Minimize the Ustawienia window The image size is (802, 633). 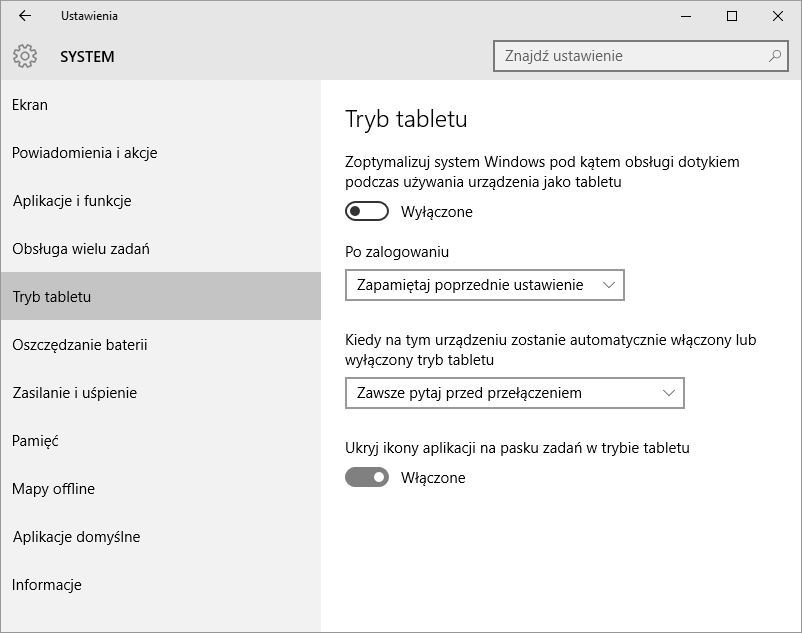685,16
